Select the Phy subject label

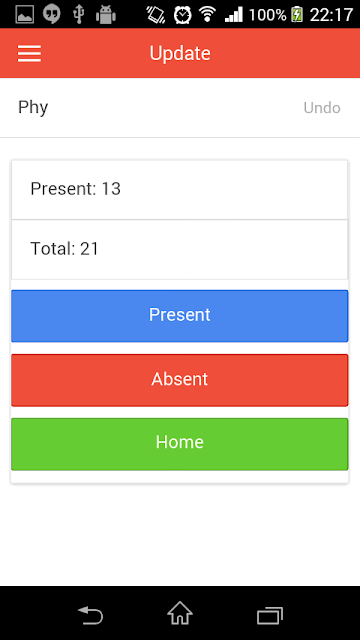[x=33, y=108]
